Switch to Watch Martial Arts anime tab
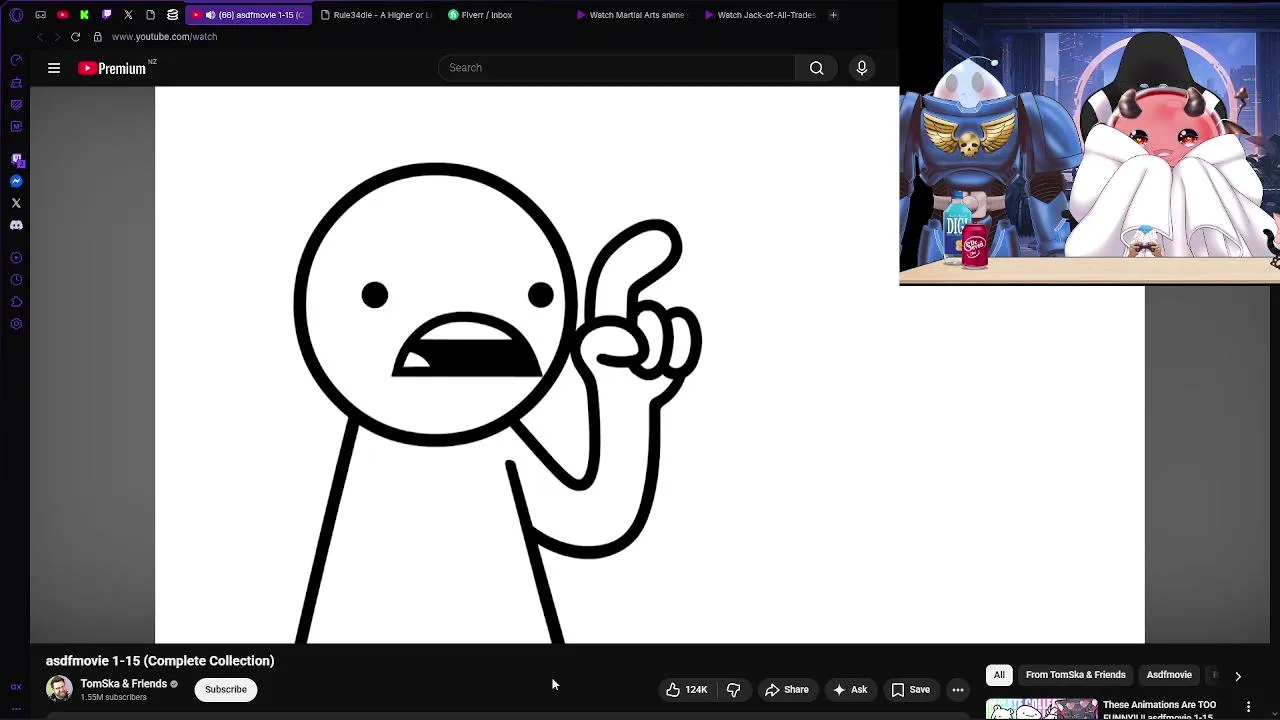 point(631,15)
